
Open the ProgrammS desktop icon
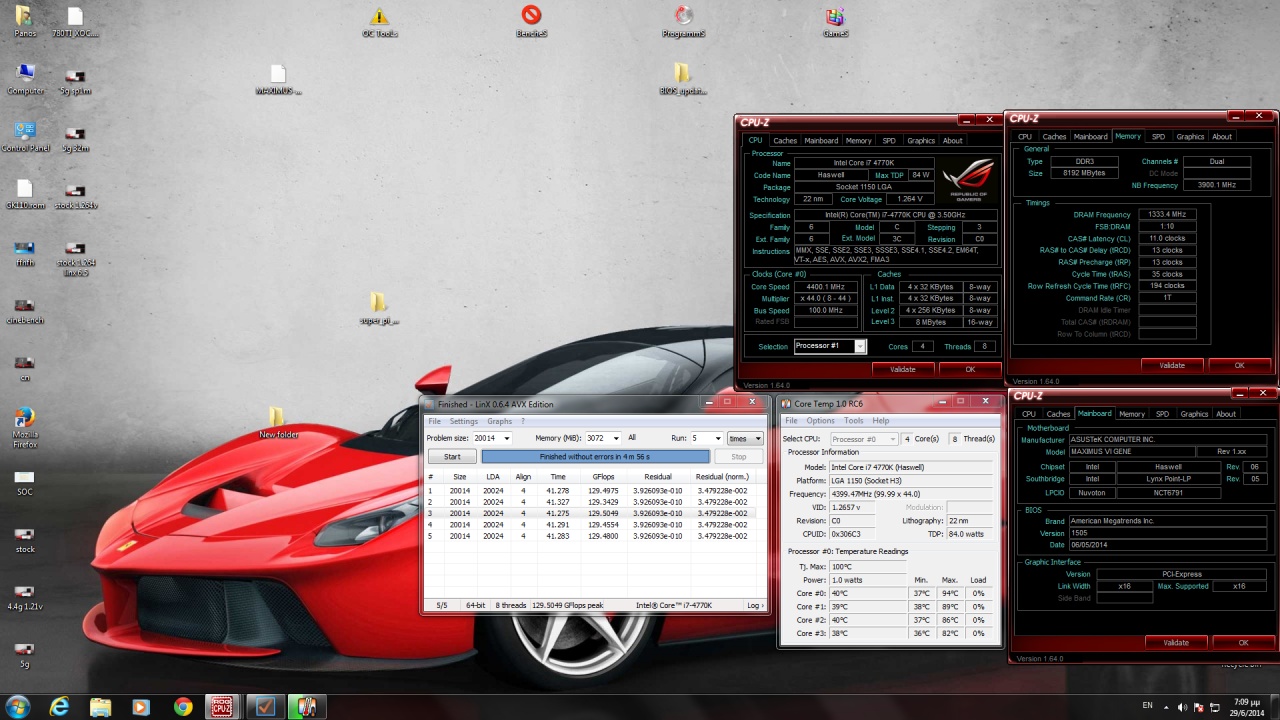[684, 21]
